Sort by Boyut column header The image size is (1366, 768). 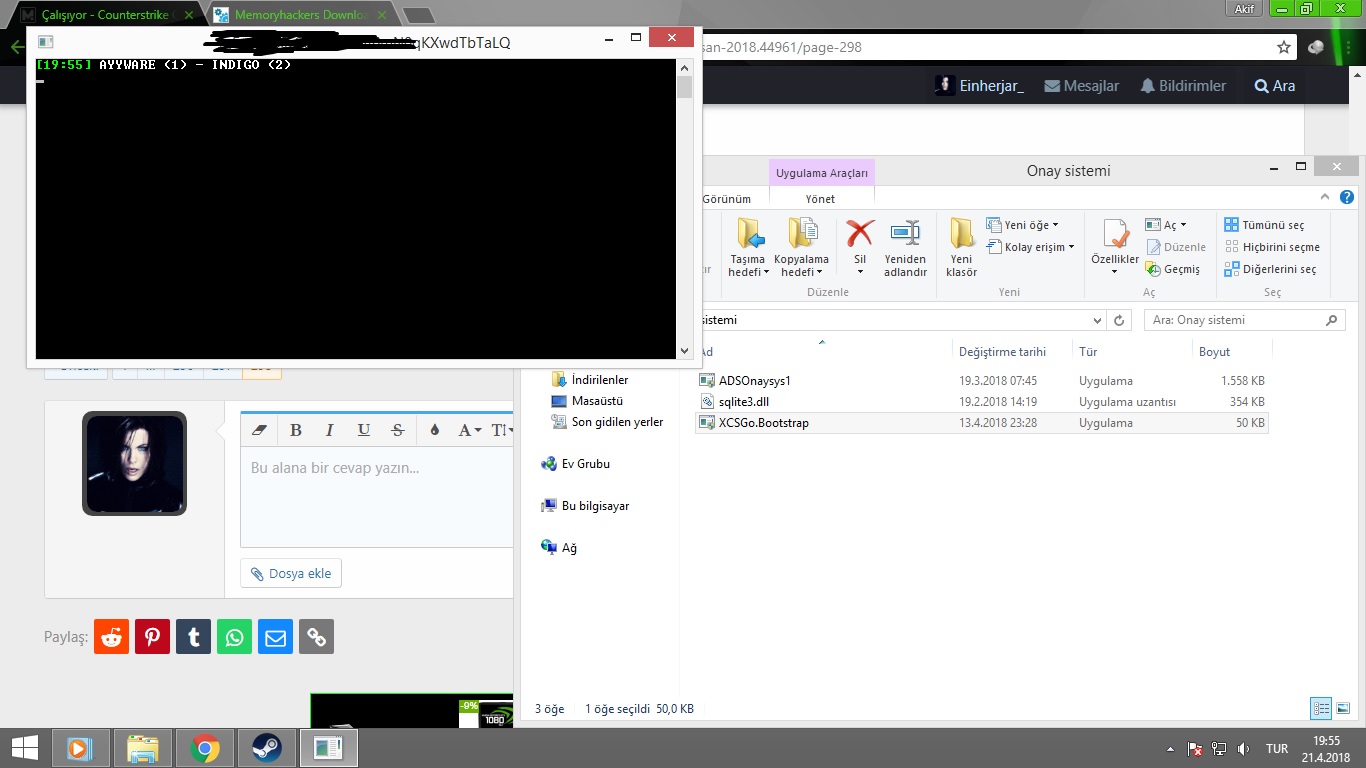click(1214, 352)
